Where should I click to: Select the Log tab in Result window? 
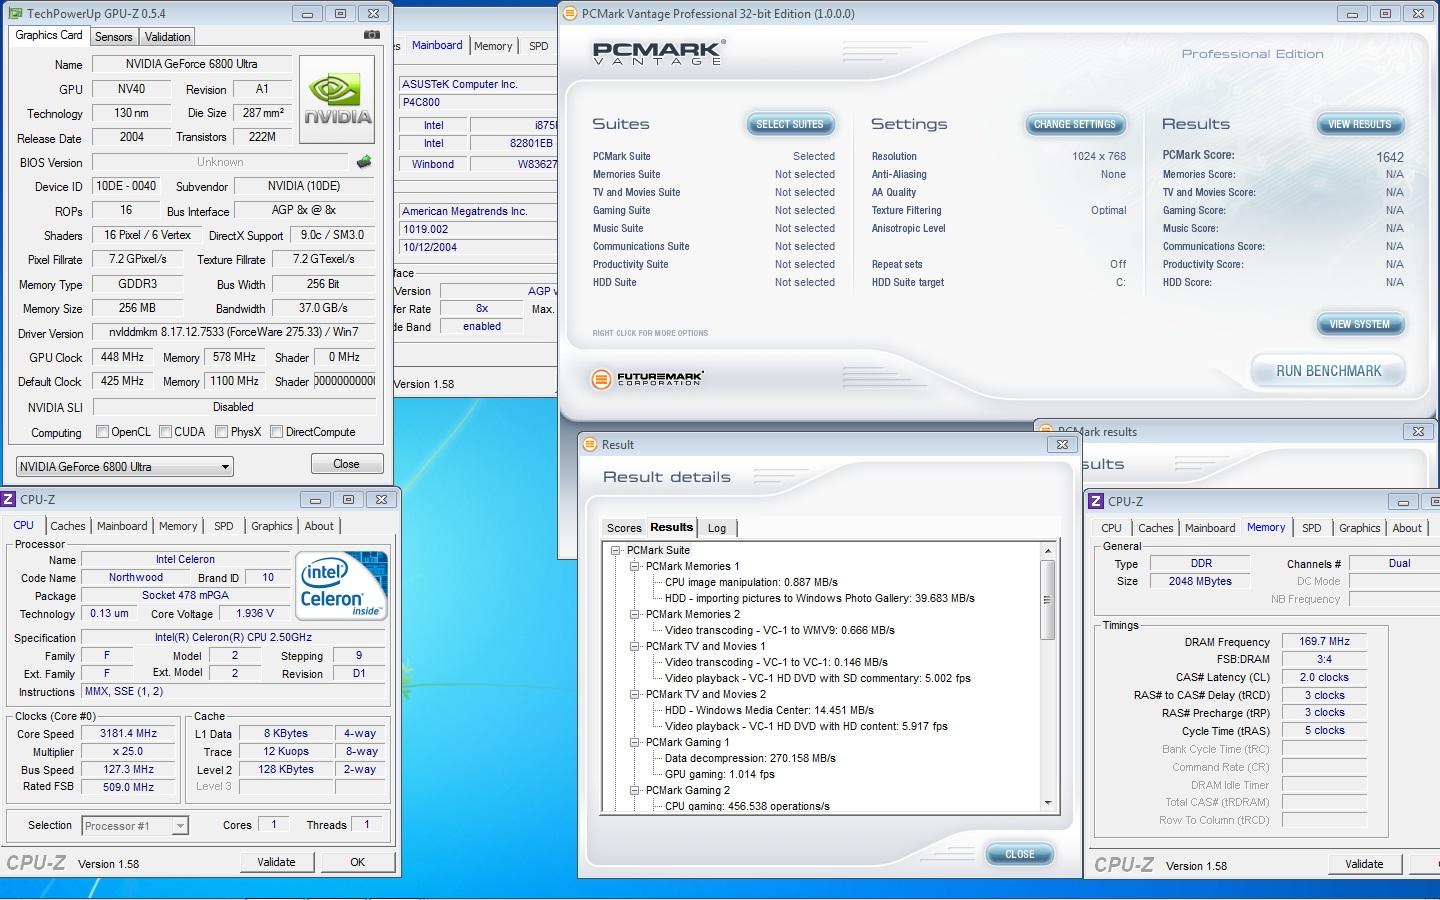[x=717, y=528]
